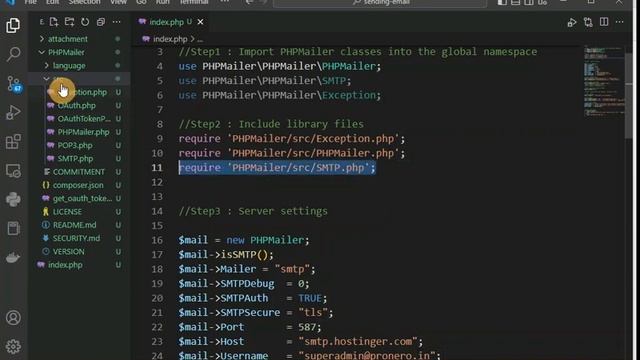Click the Port value 587
This screenshot has height=360, width=640.
(307, 327)
